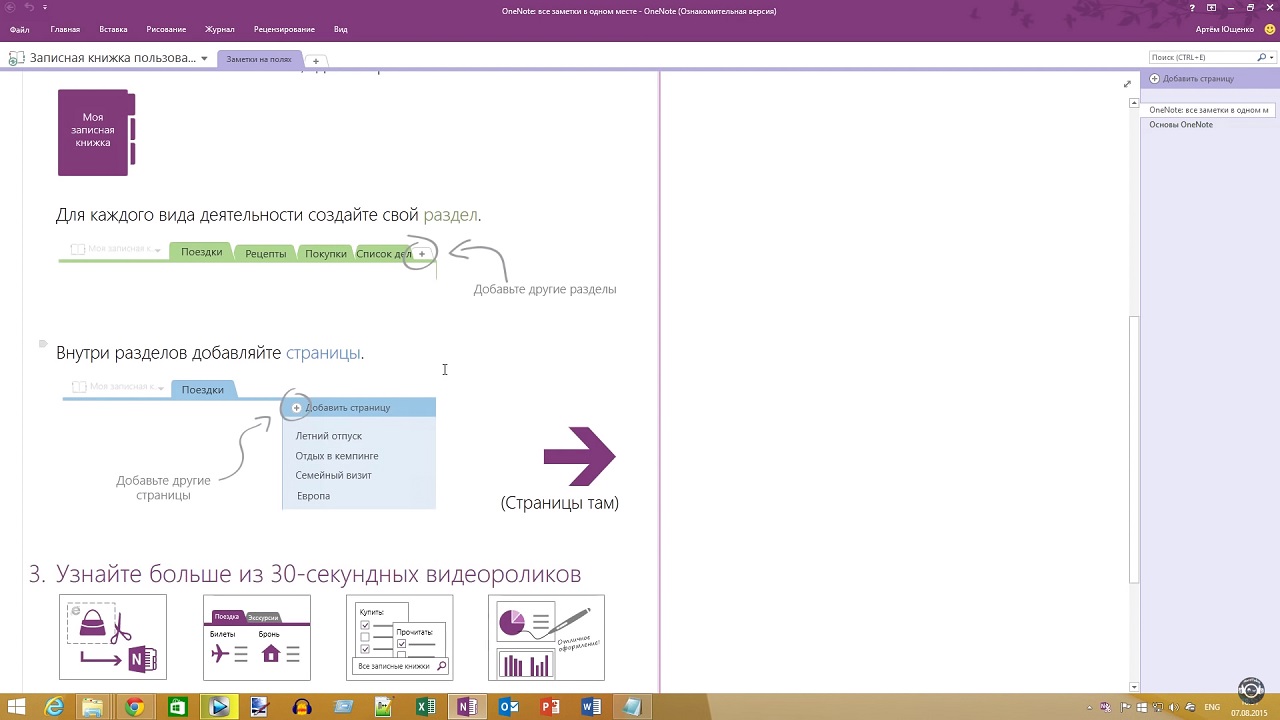The image size is (1280, 720).
Task: Click Добавить страницу in the page panel
Action: [x=1197, y=79]
